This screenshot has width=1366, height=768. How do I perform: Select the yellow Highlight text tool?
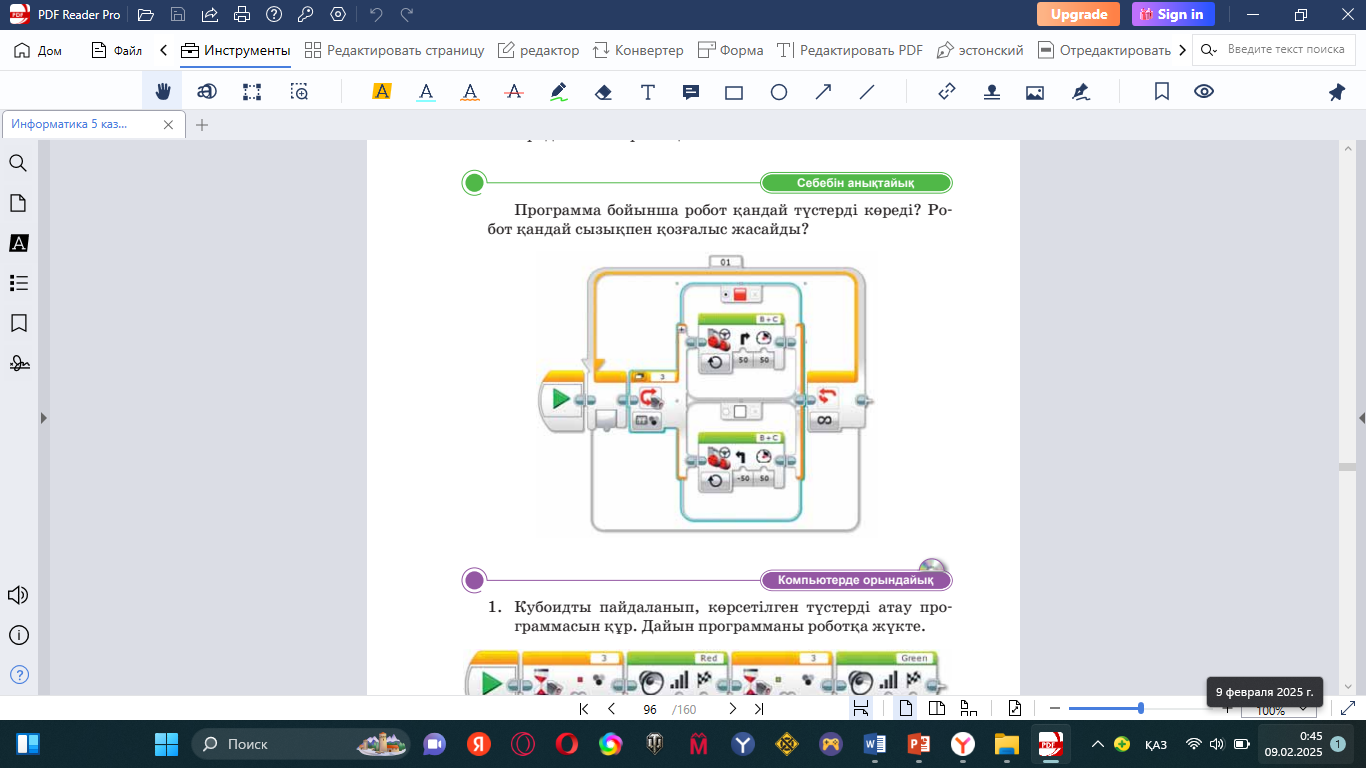point(381,92)
